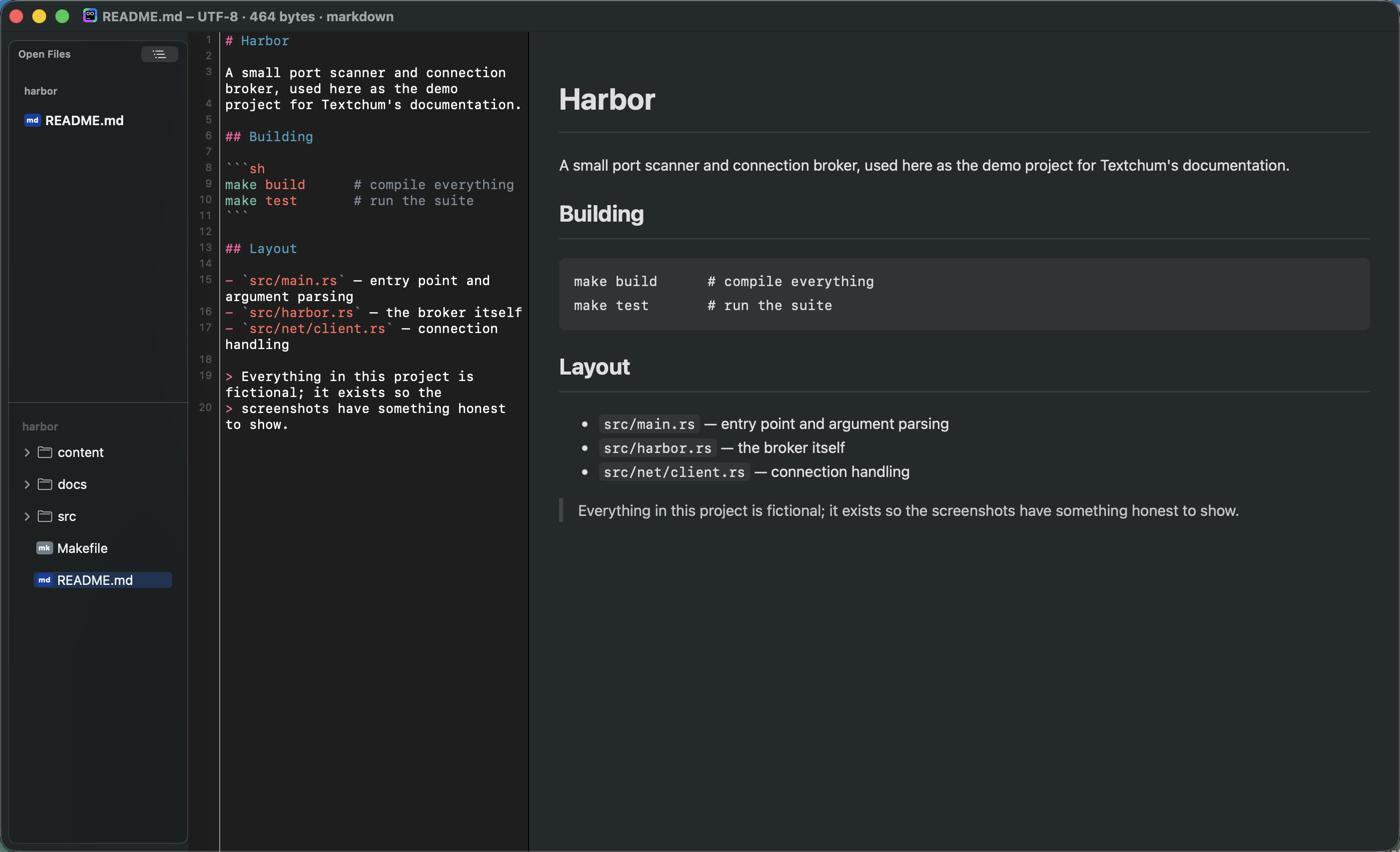Click the src/main.rs code label in the preview

pos(649,424)
